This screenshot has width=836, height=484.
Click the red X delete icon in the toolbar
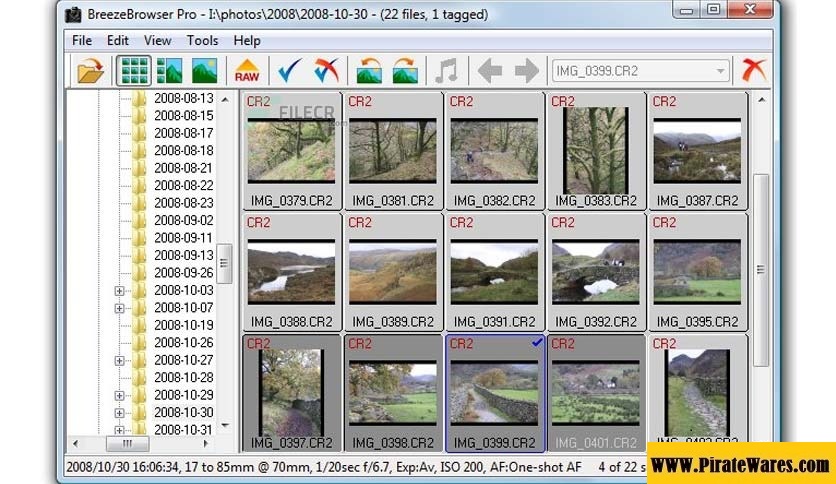click(x=752, y=71)
